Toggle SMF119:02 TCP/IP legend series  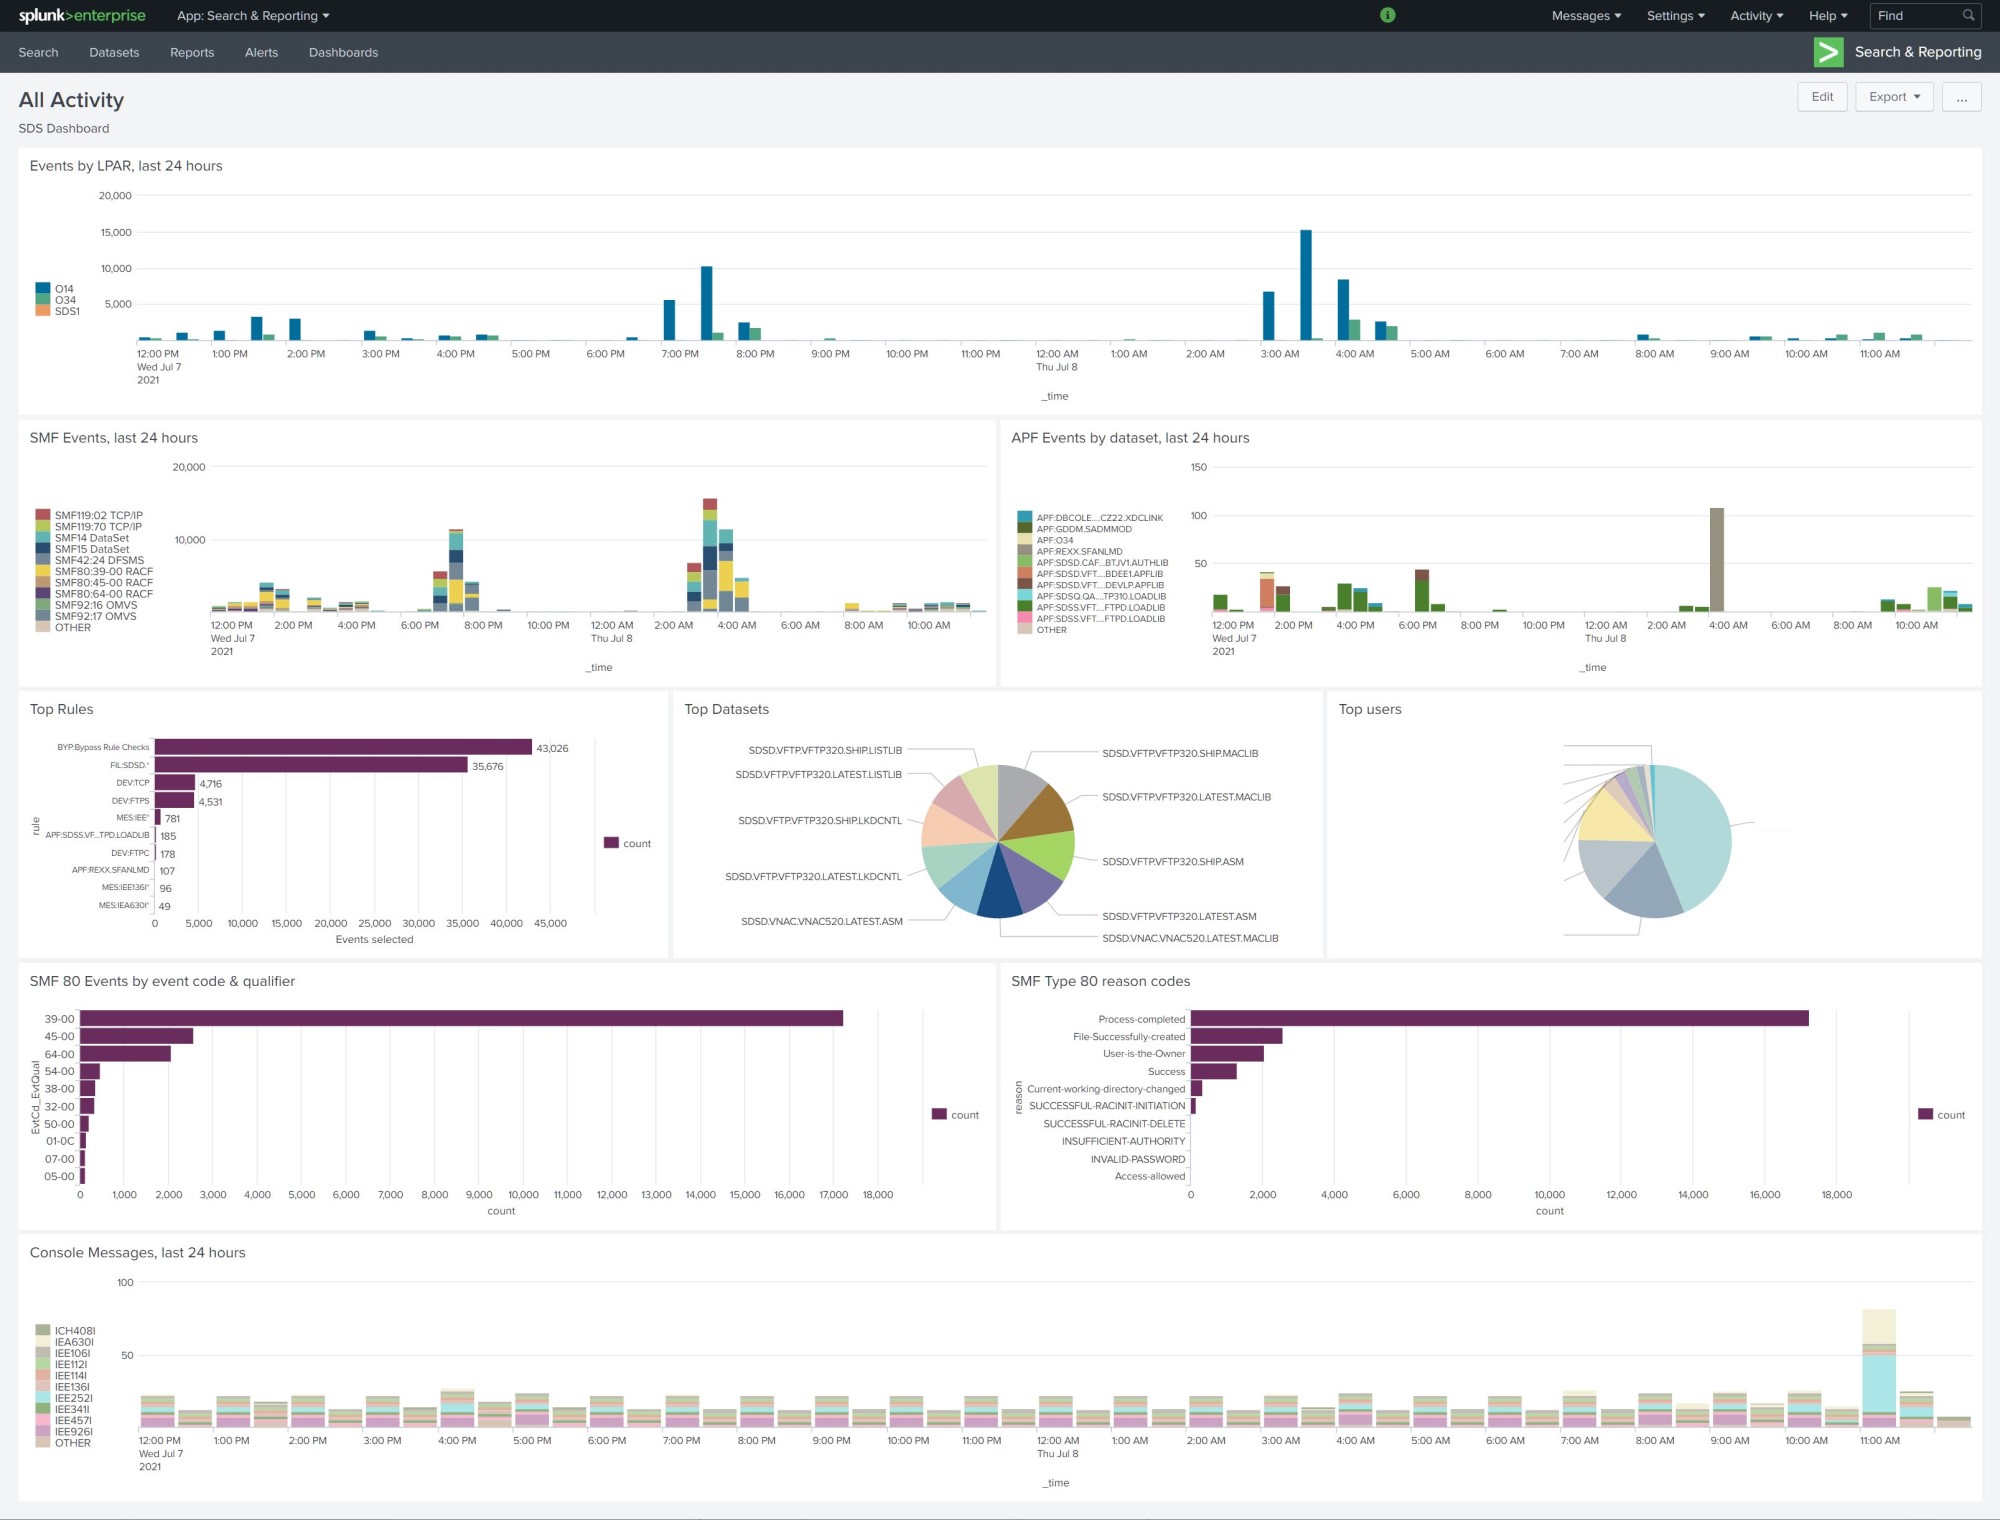(x=98, y=516)
